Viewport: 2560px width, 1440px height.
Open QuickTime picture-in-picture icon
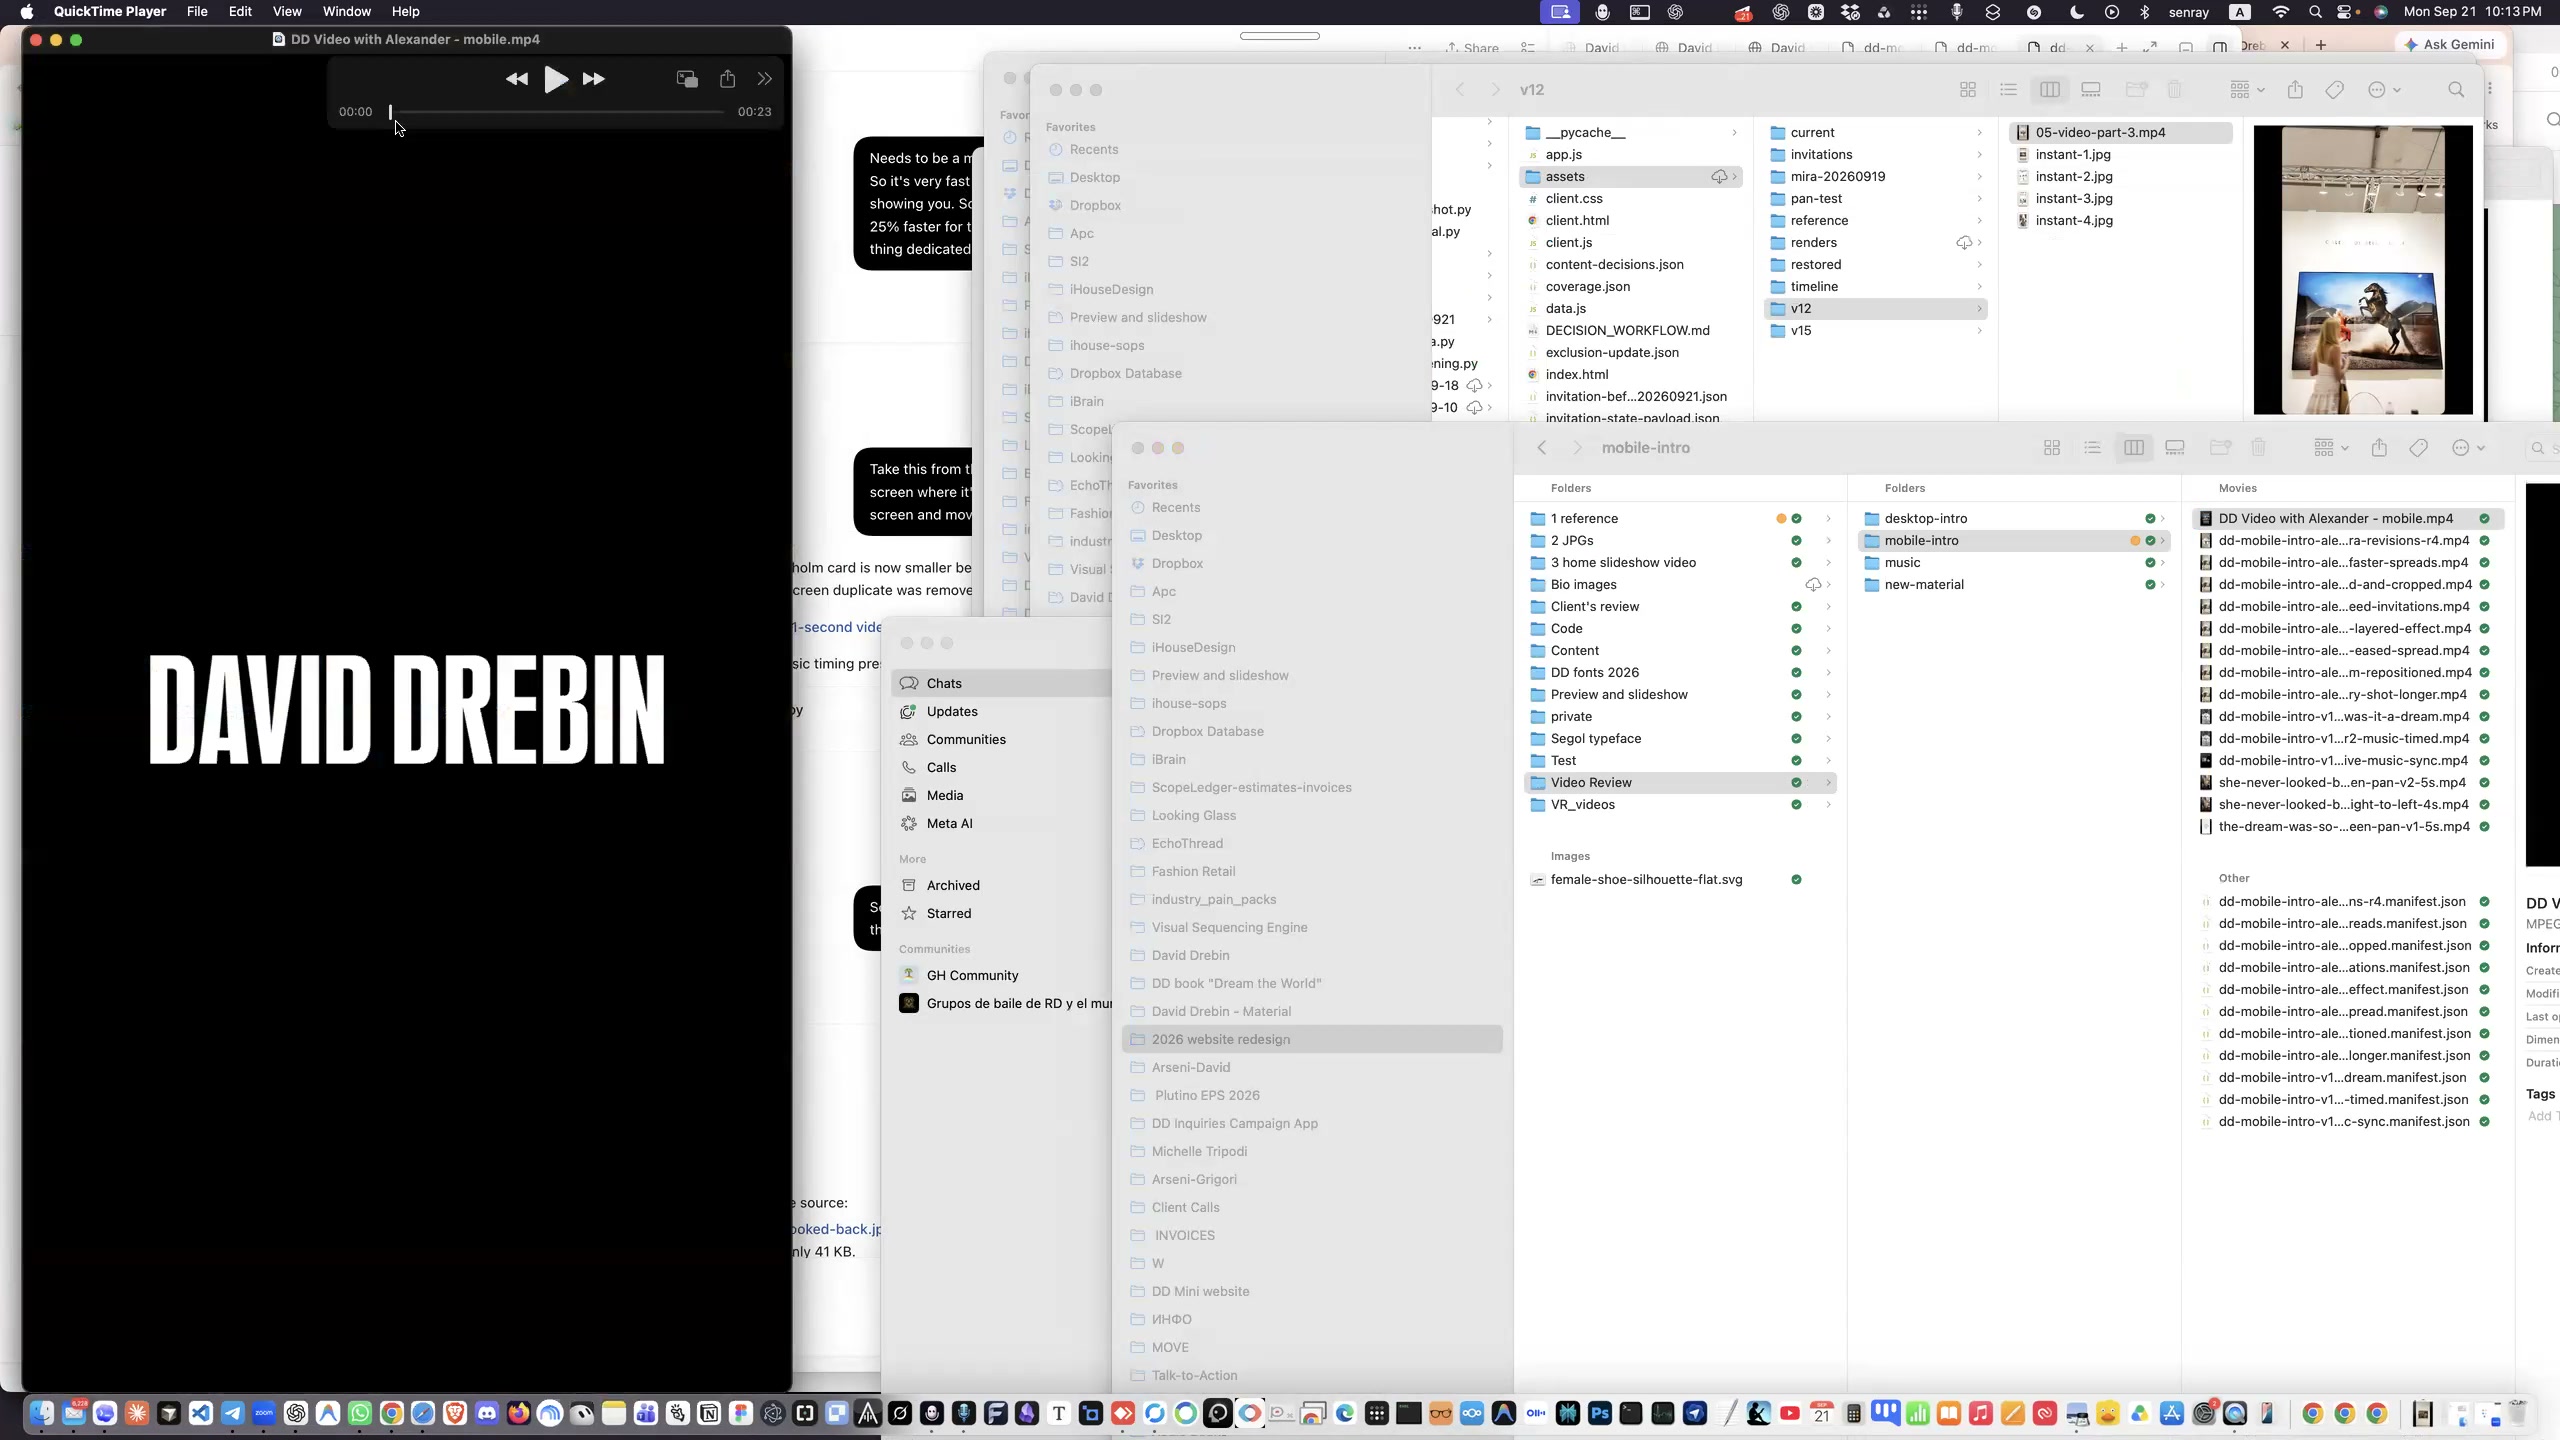[x=687, y=79]
